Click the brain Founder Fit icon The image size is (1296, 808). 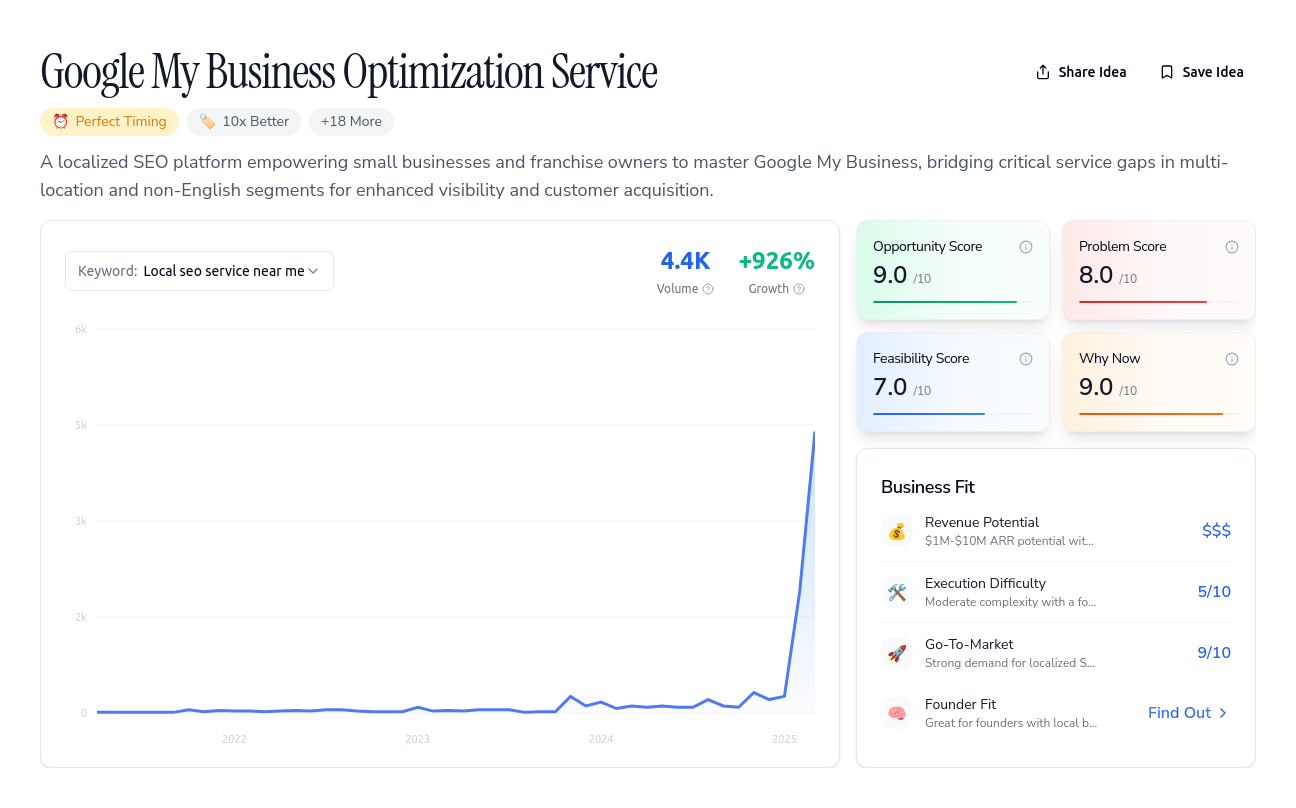897,713
